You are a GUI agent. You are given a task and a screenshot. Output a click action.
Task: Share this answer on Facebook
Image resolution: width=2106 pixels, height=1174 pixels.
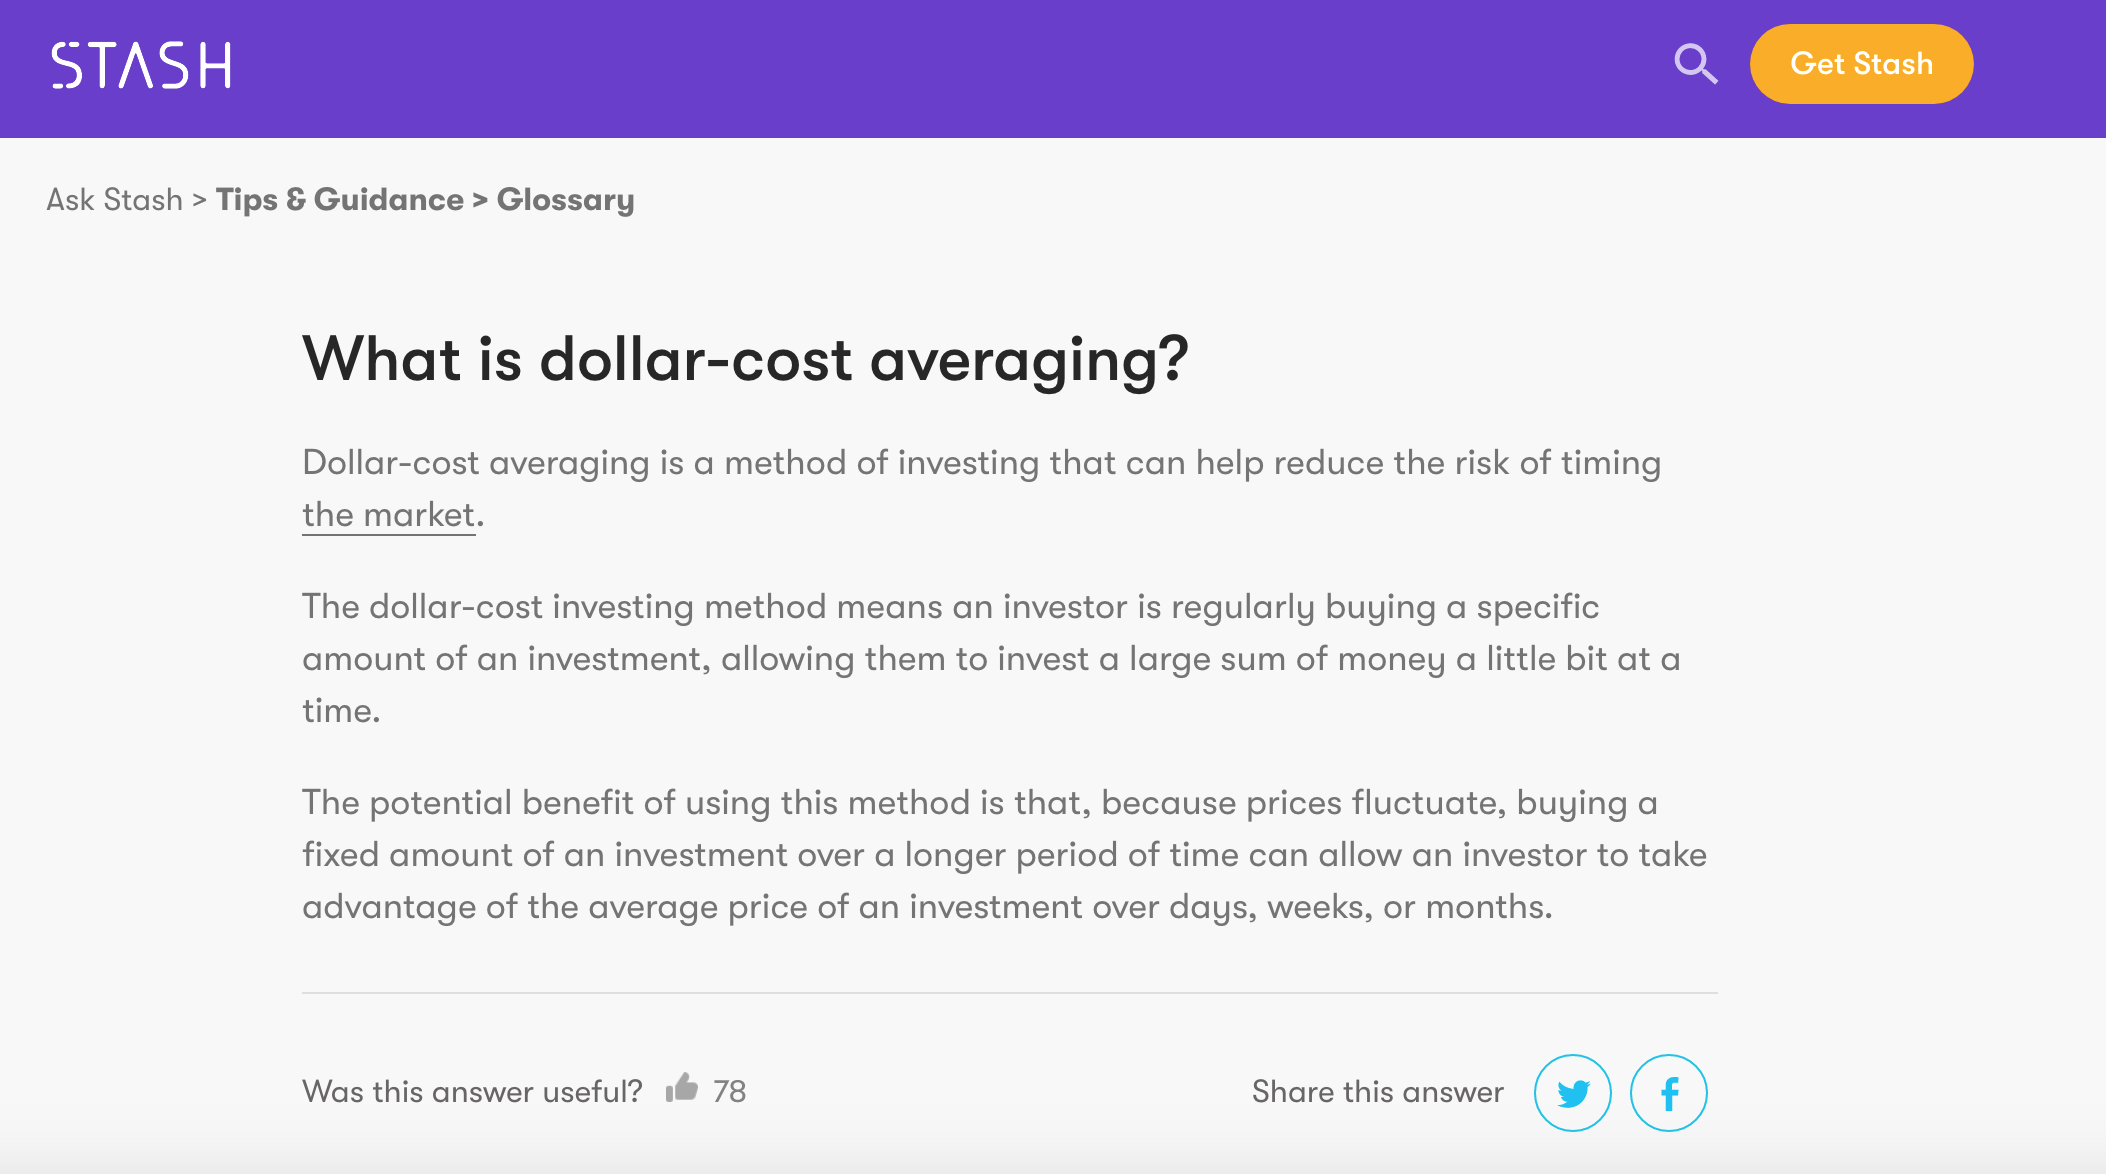pos(1668,1093)
